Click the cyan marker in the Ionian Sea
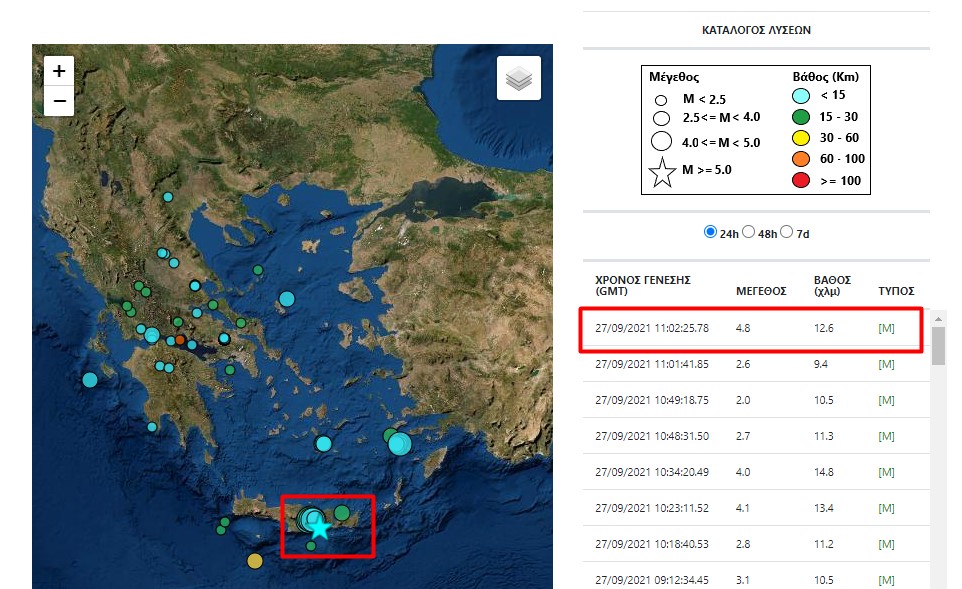962x589 pixels. pyautogui.click(x=90, y=379)
